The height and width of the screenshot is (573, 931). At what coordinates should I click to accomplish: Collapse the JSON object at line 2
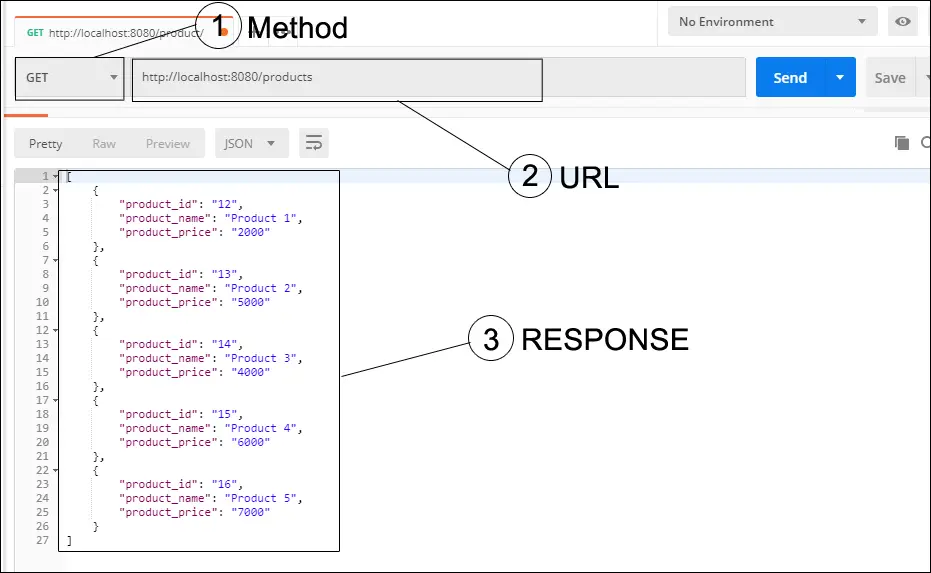[x=55, y=190]
